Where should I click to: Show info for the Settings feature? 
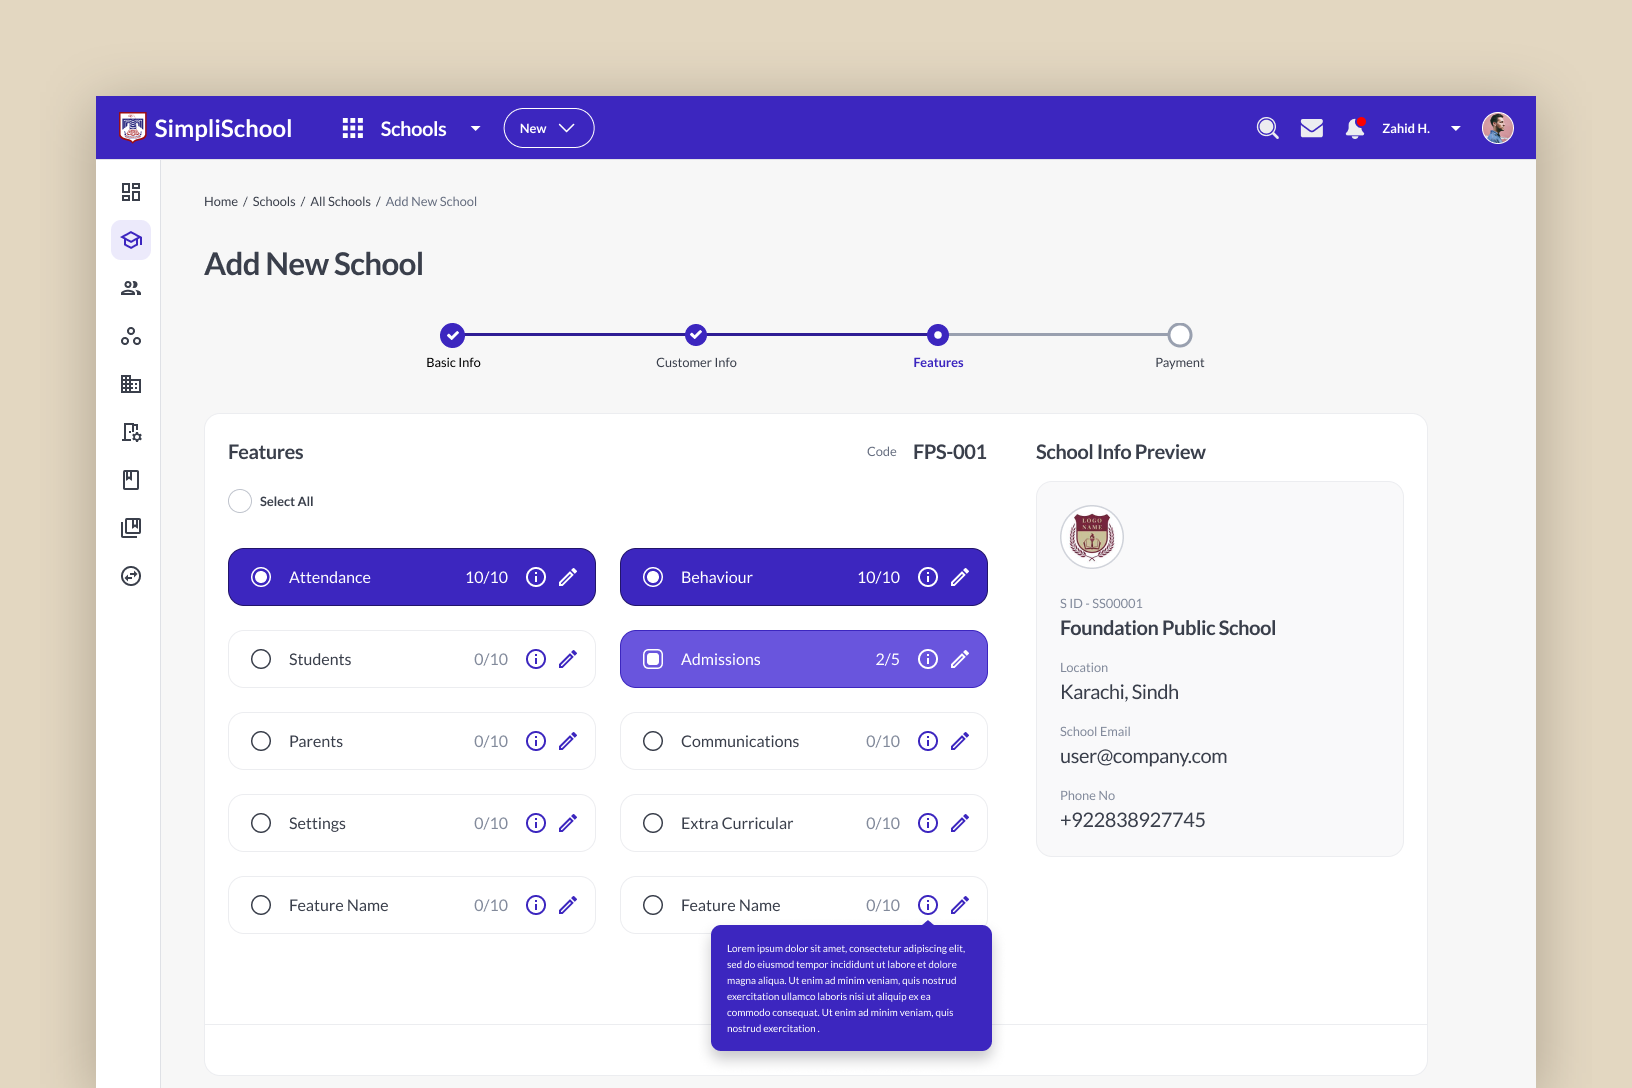(536, 823)
